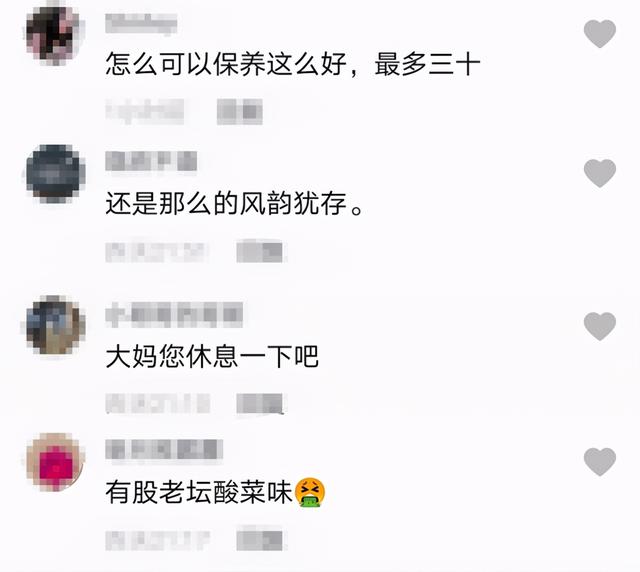The height and width of the screenshot is (572, 640).
Task: Open username above '大妈您休息一下吧'
Action: point(174,315)
